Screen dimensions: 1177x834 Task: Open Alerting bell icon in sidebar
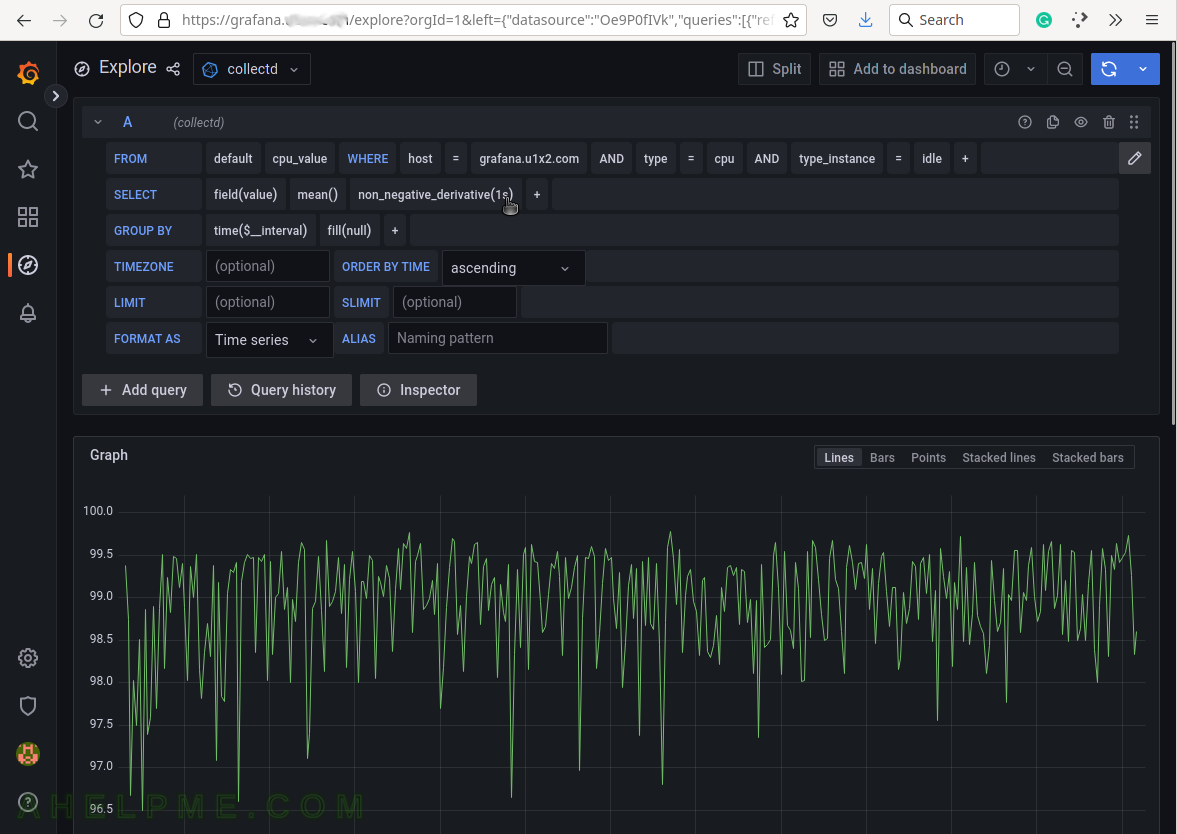tap(28, 313)
